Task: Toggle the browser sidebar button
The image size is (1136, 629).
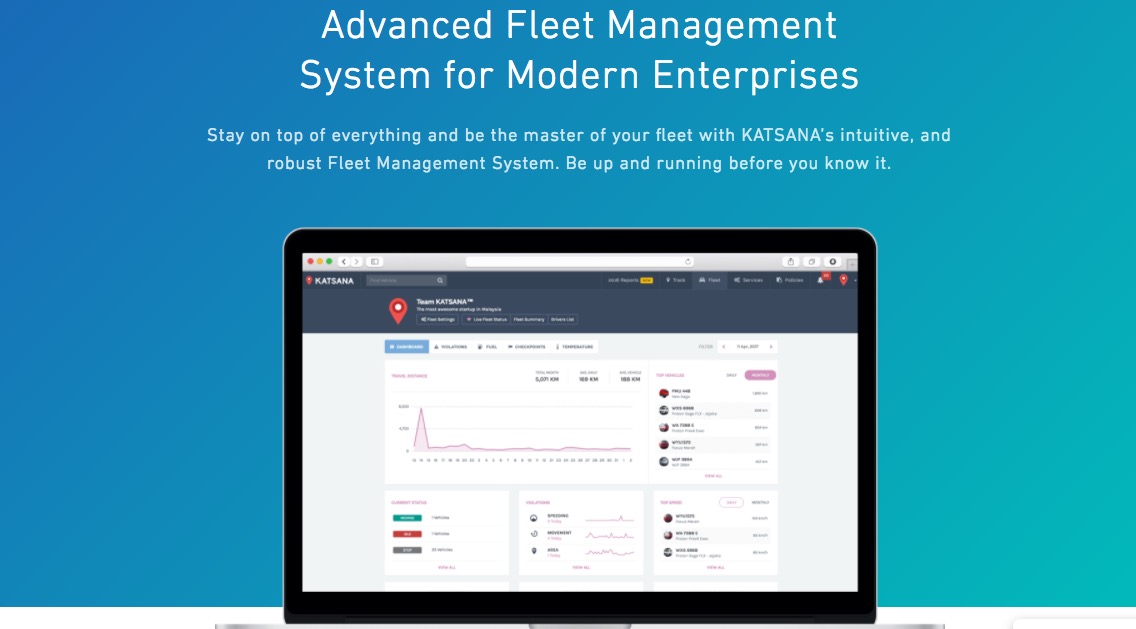Action: point(375,262)
